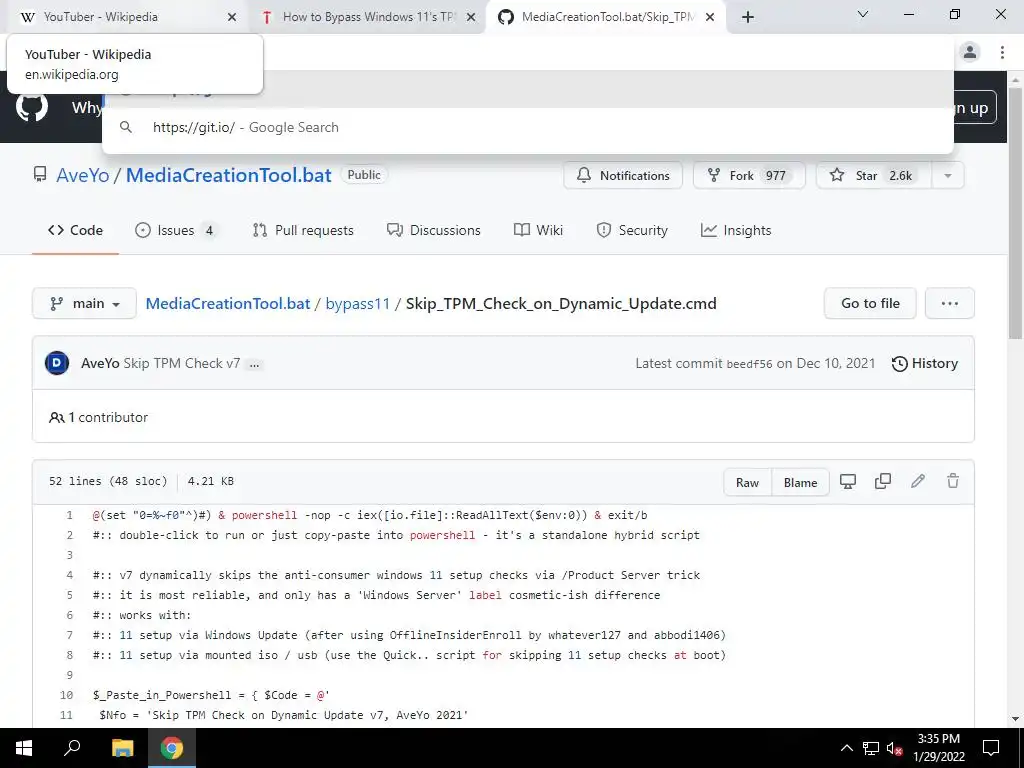
Task: Click 52 lines (48 sloc) file info
Action: click(108, 481)
